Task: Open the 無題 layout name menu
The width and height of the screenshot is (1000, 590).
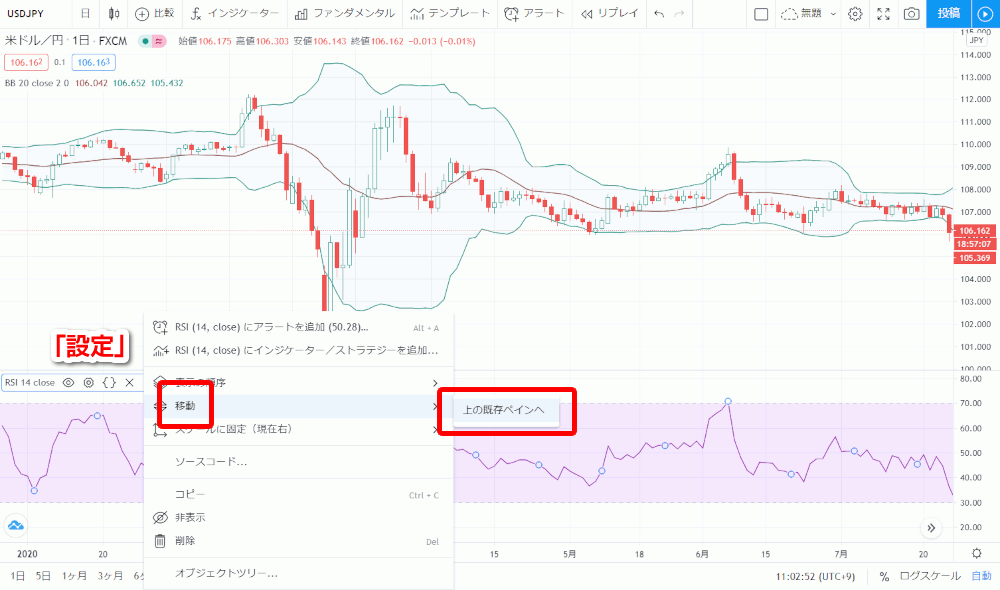Action: (802, 14)
